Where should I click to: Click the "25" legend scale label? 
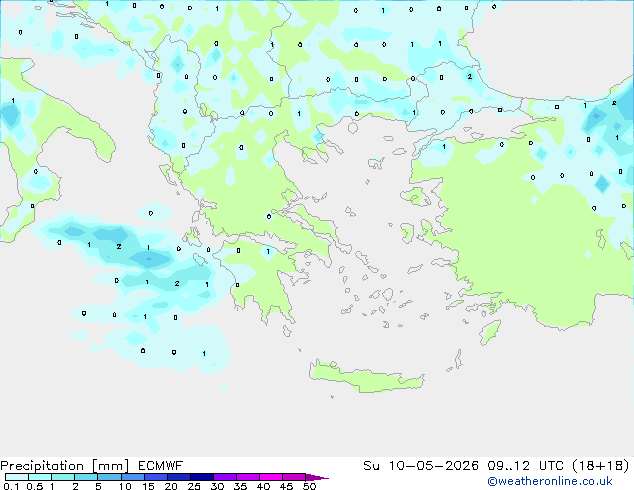pos(194,486)
